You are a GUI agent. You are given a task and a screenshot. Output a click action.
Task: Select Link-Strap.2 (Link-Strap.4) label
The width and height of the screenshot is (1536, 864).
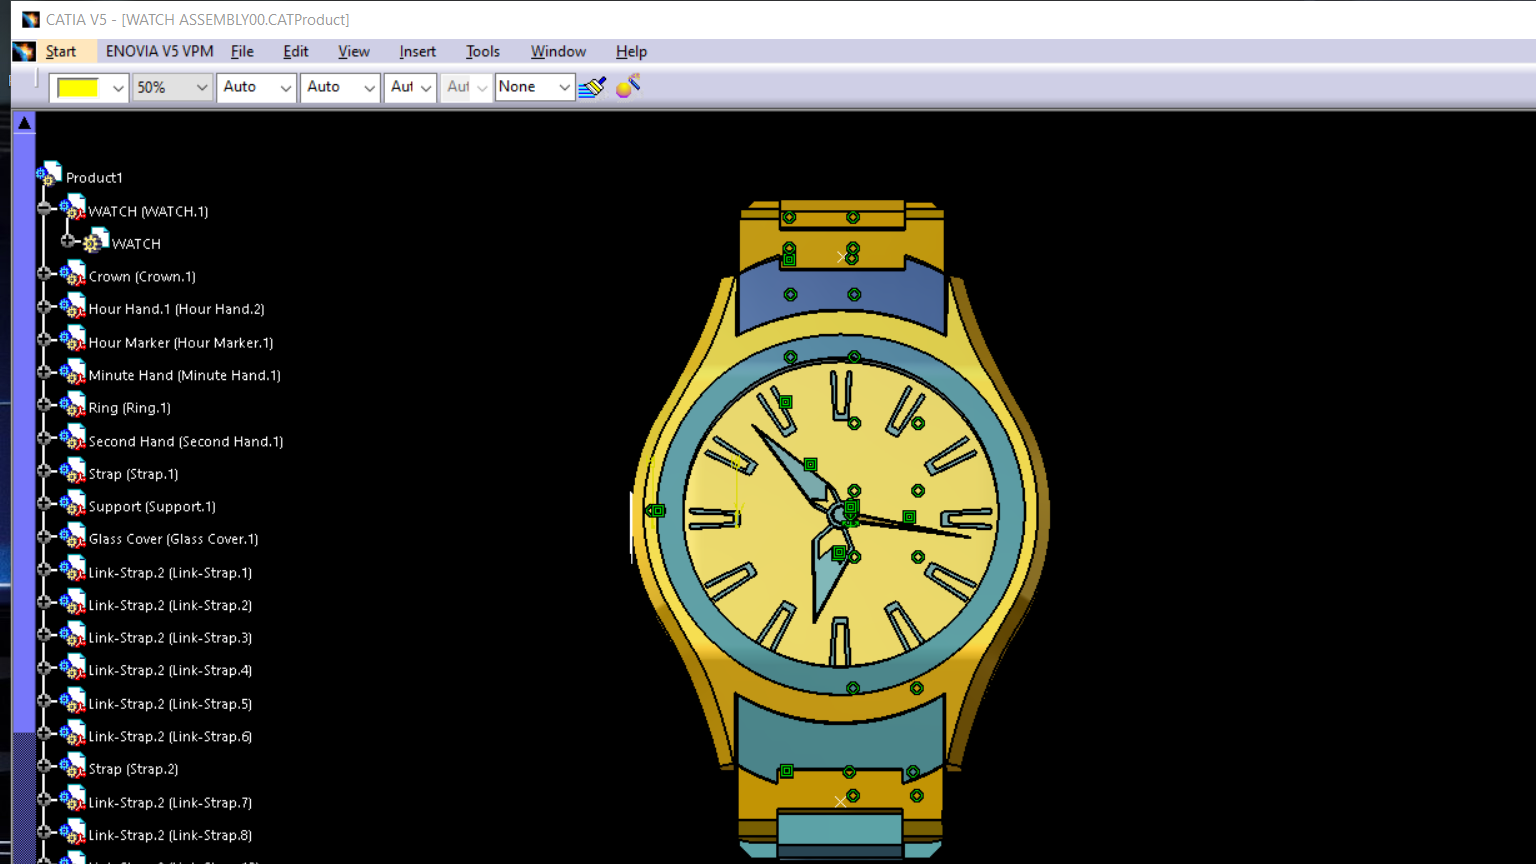[x=170, y=671]
